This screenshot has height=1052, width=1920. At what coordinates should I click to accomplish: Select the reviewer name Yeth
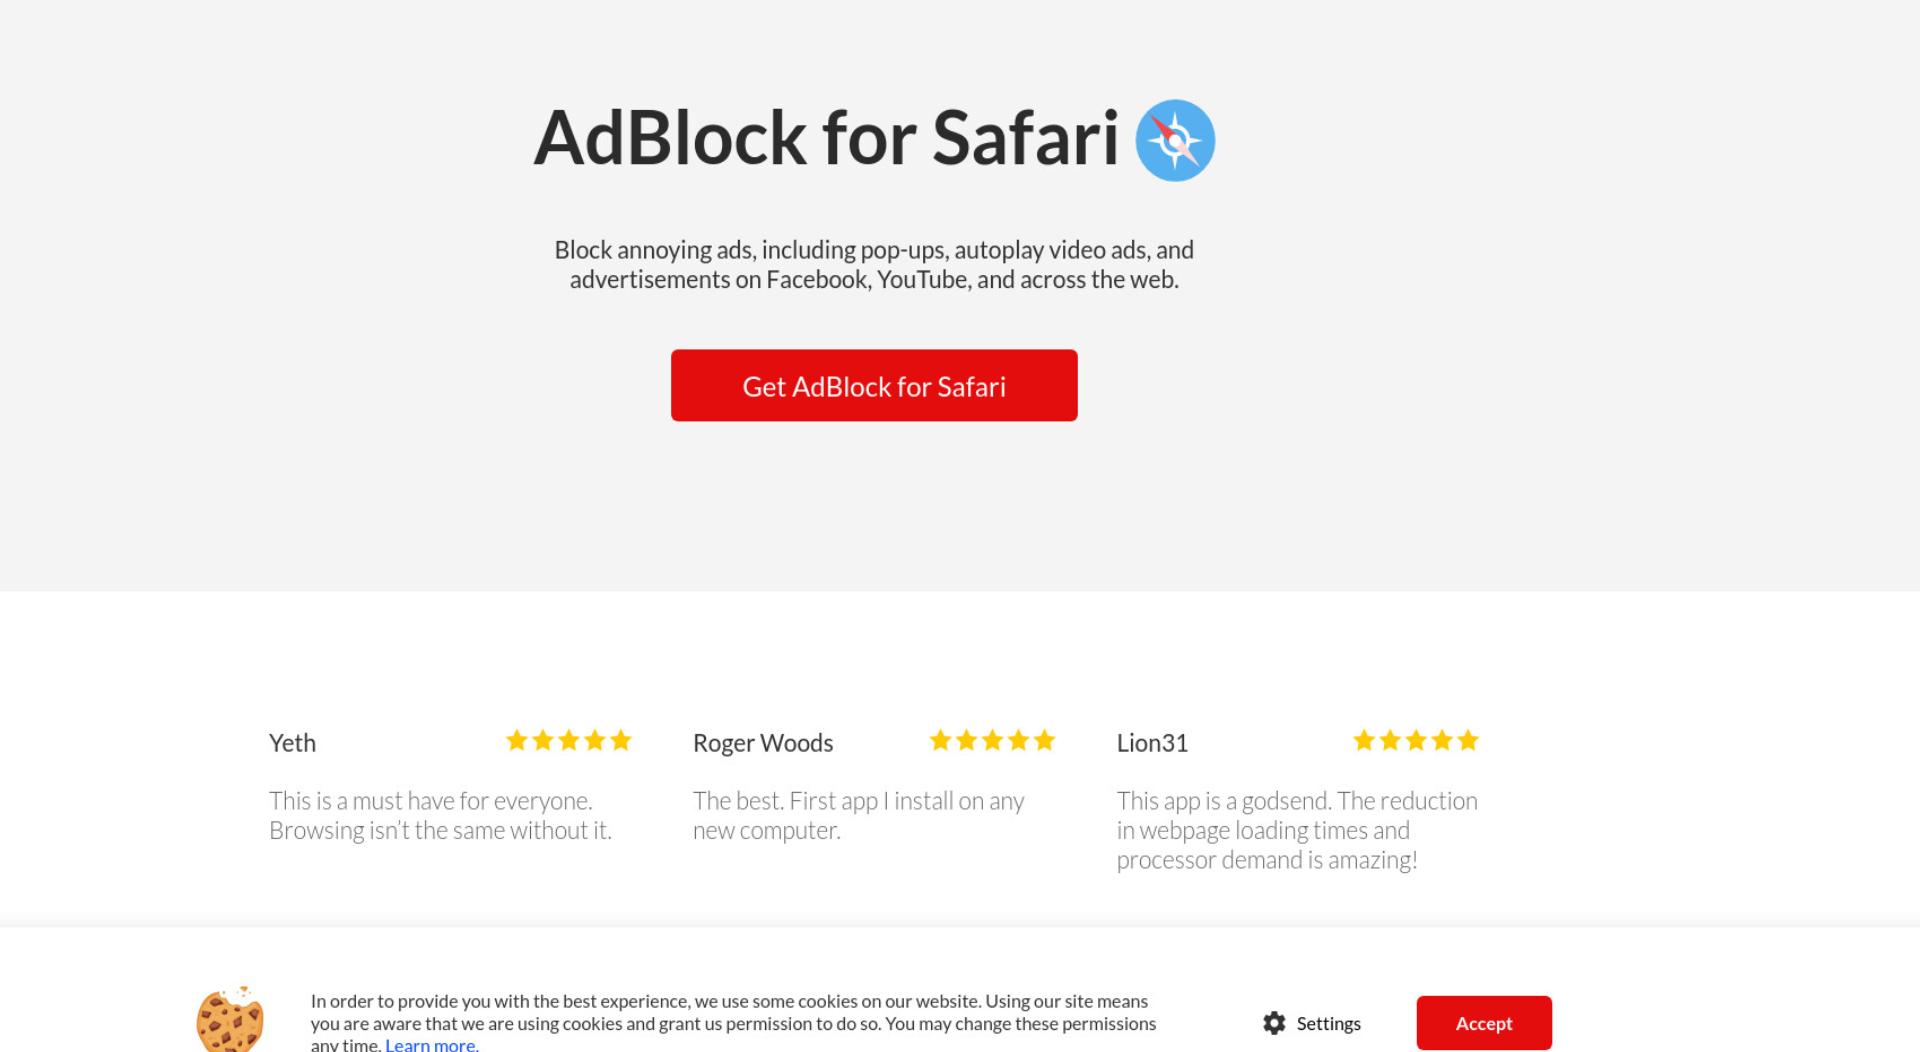pos(292,743)
